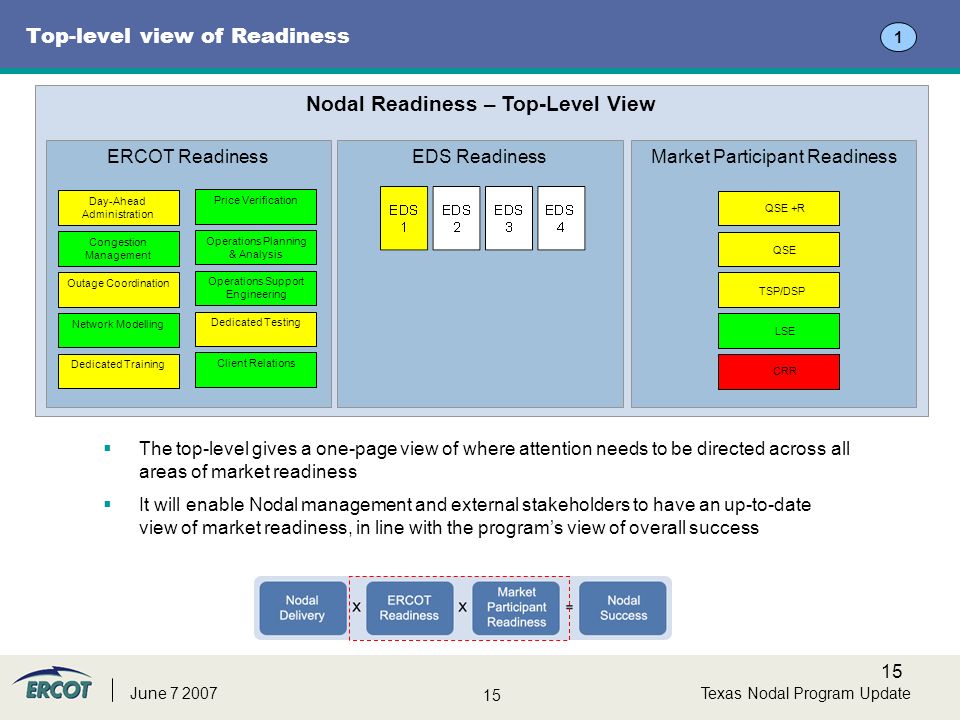Select the Price Verification box
Screen dimensions: 960x720
pyautogui.click(x=256, y=207)
